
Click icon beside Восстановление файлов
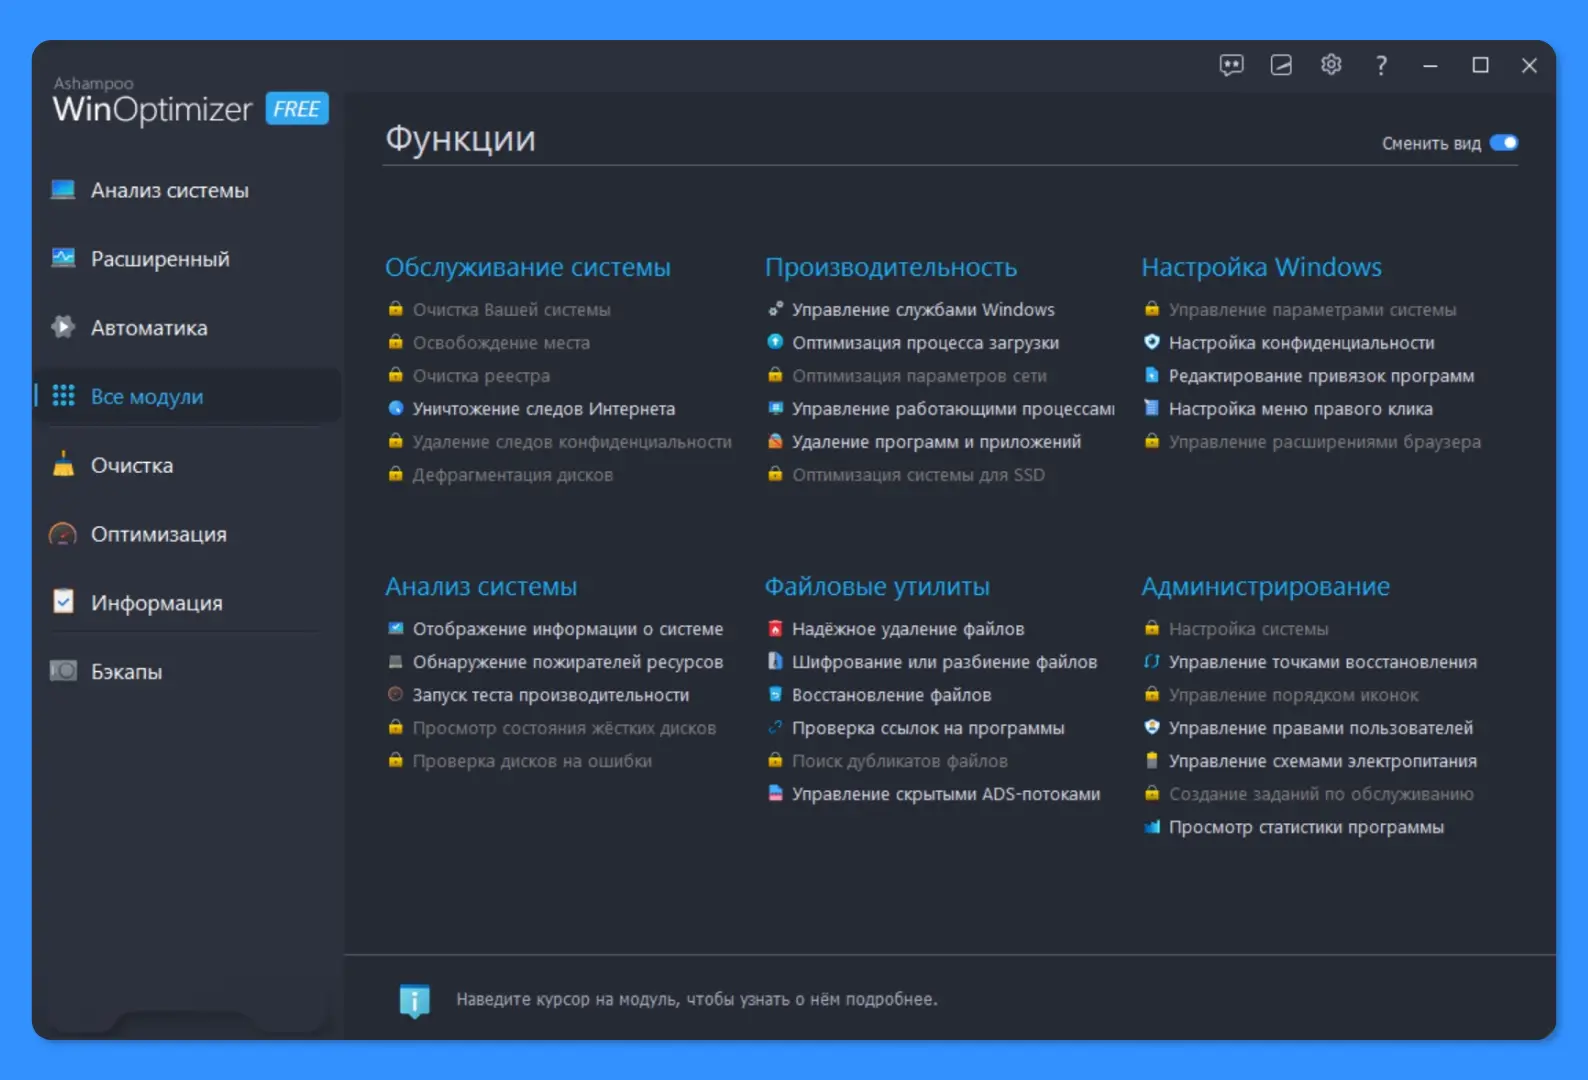click(x=775, y=694)
